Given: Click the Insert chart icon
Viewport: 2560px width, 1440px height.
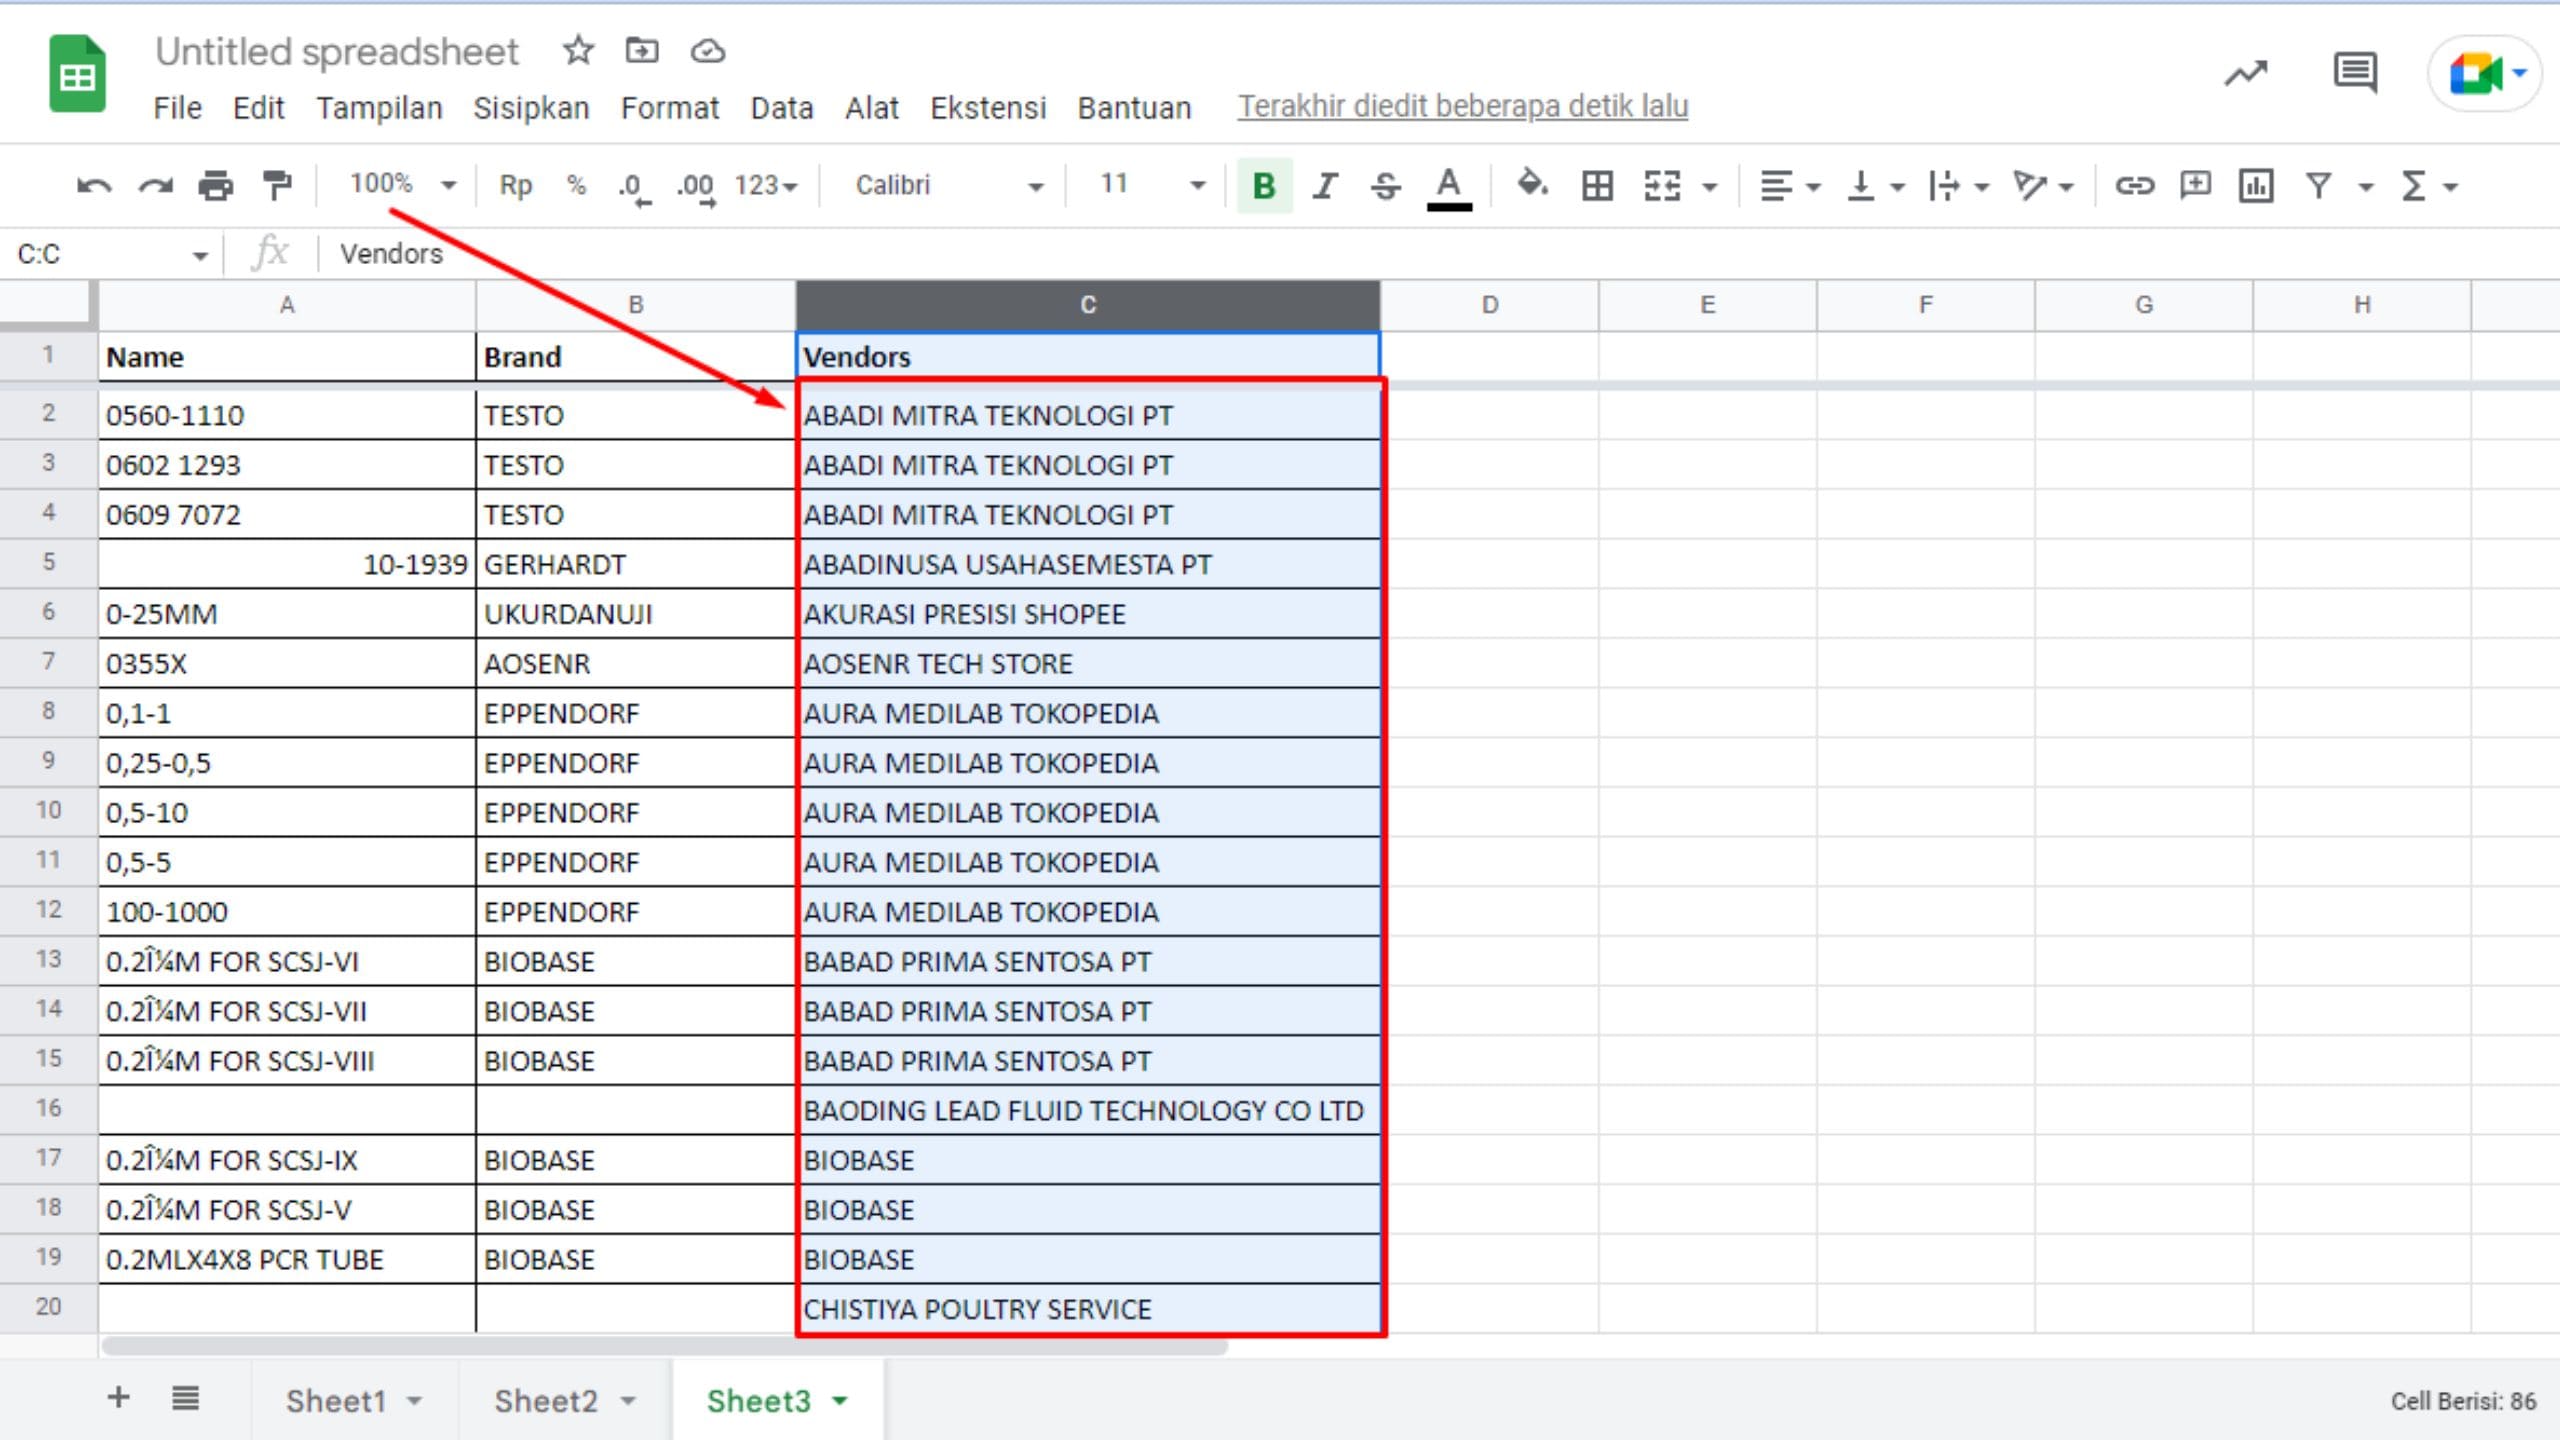Looking at the screenshot, I should [2256, 186].
